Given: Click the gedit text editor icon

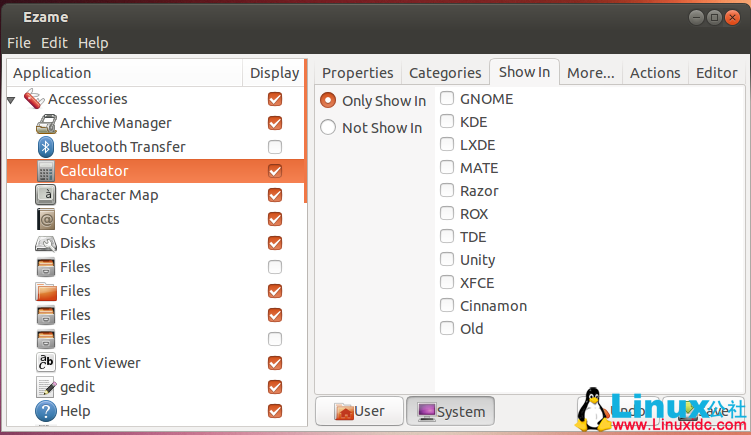Looking at the screenshot, I should (46, 387).
